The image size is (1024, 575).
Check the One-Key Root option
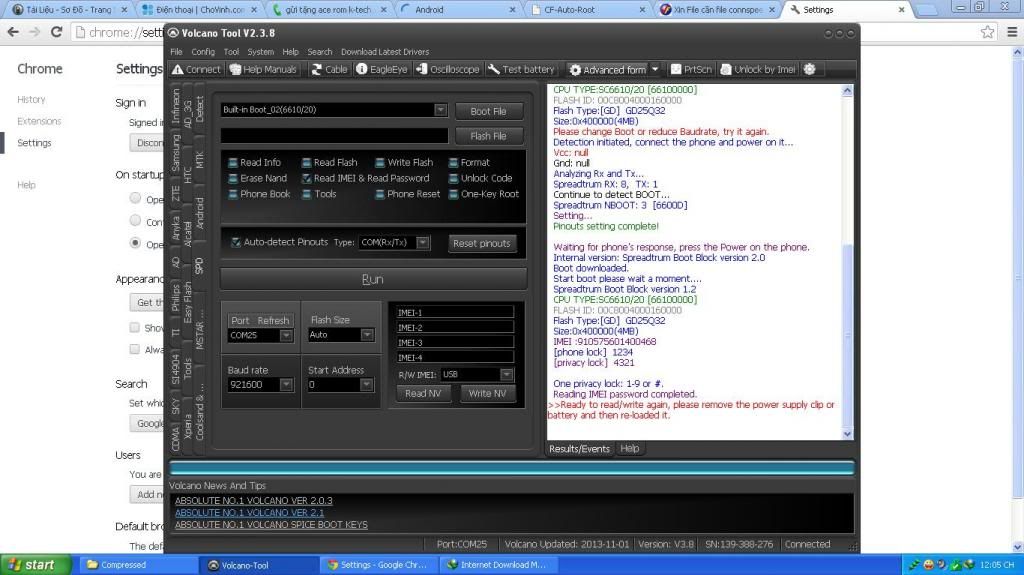[x=453, y=194]
